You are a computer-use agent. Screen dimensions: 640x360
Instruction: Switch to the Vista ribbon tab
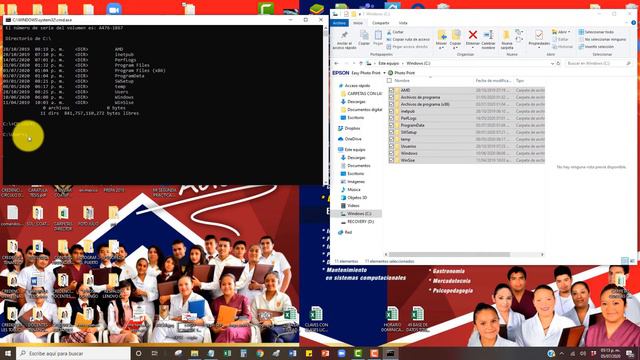(x=403, y=23)
